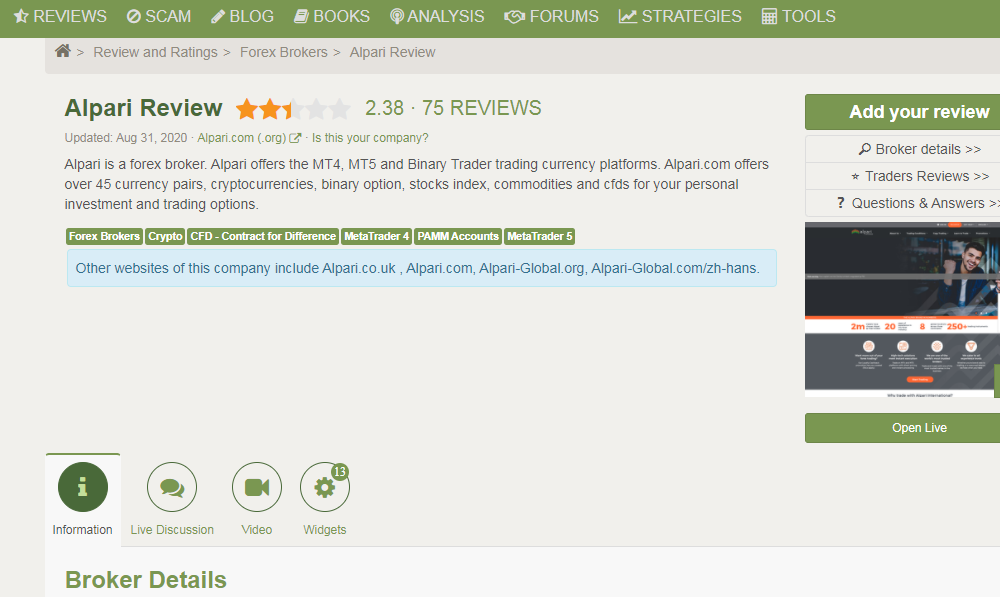This screenshot has height=597, width=1000.
Task: Click the 75 REVIEWS count
Action: click(x=482, y=108)
